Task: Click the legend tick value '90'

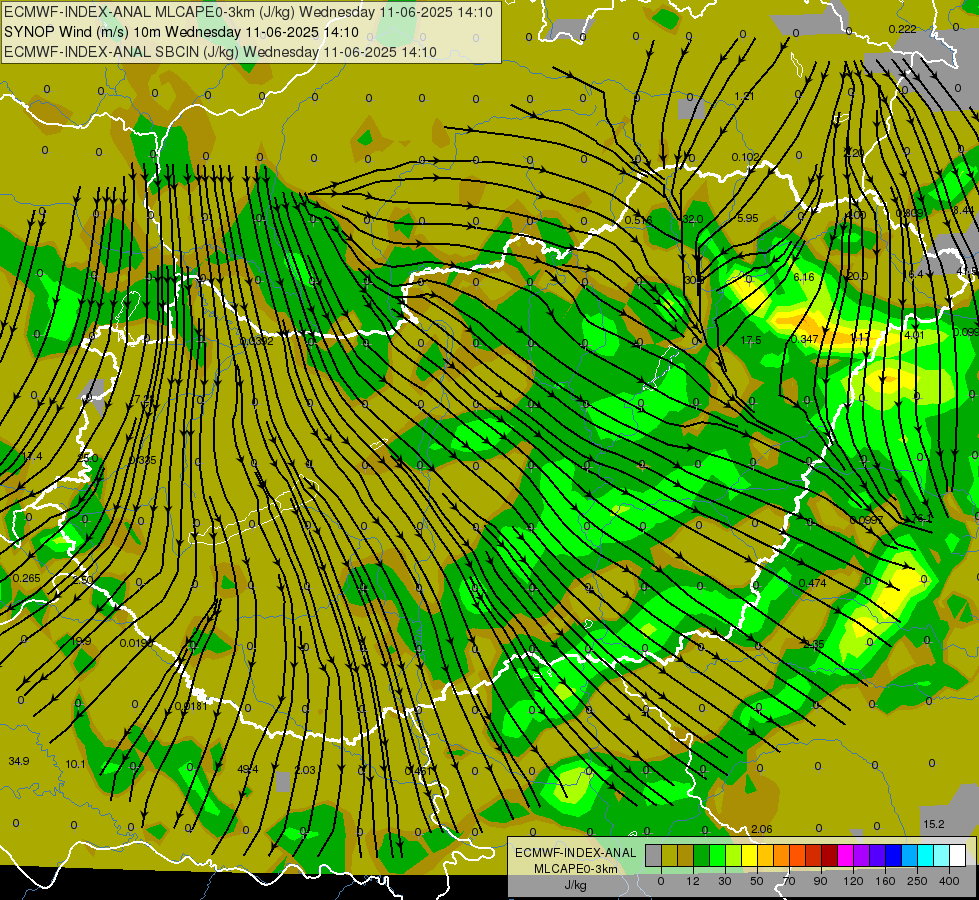Action: (x=820, y=881)
